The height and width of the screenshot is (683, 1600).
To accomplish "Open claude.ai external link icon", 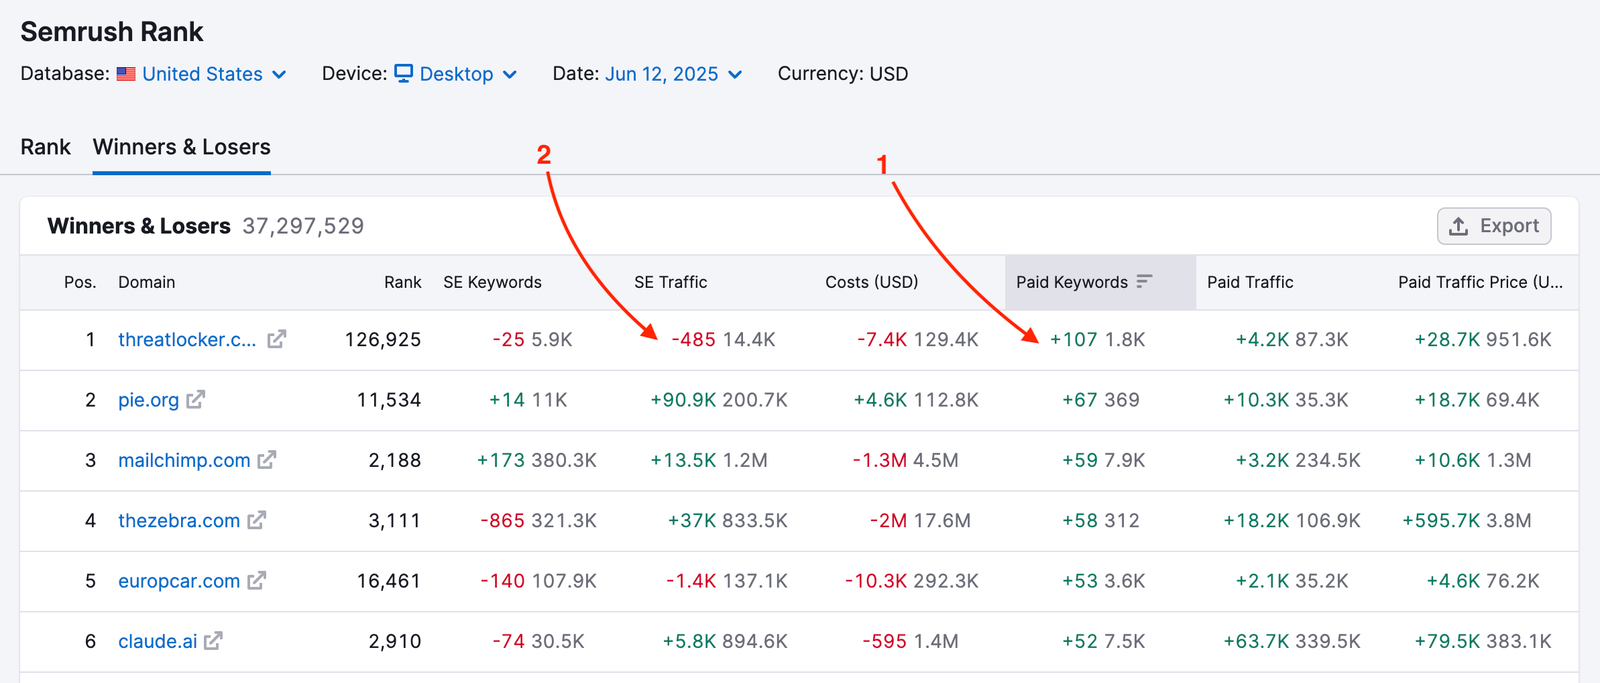I will (213, 641).
